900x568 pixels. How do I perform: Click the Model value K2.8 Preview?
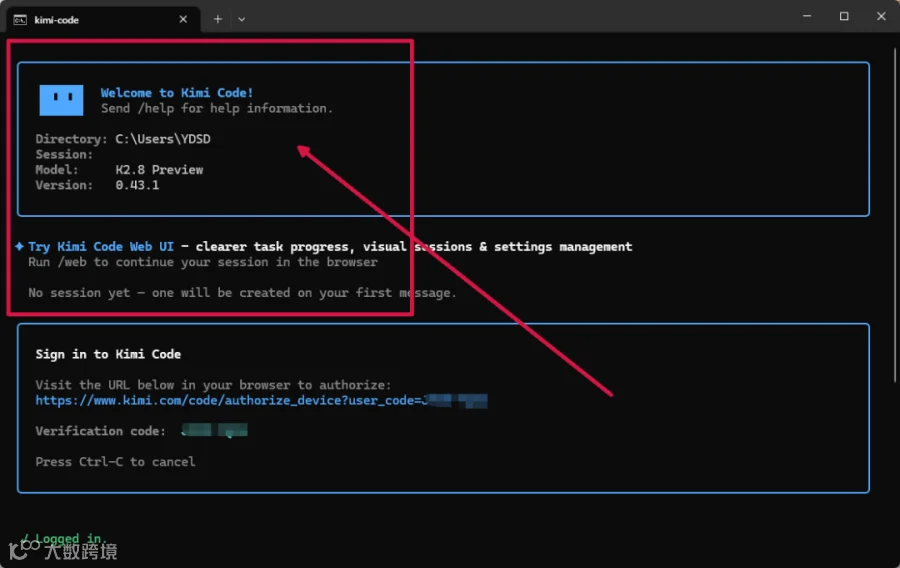tap(159, 170)
